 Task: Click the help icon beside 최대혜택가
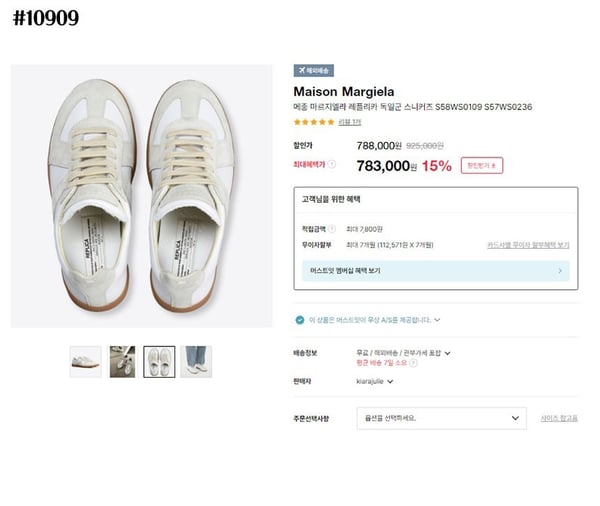tap(332, 164)
